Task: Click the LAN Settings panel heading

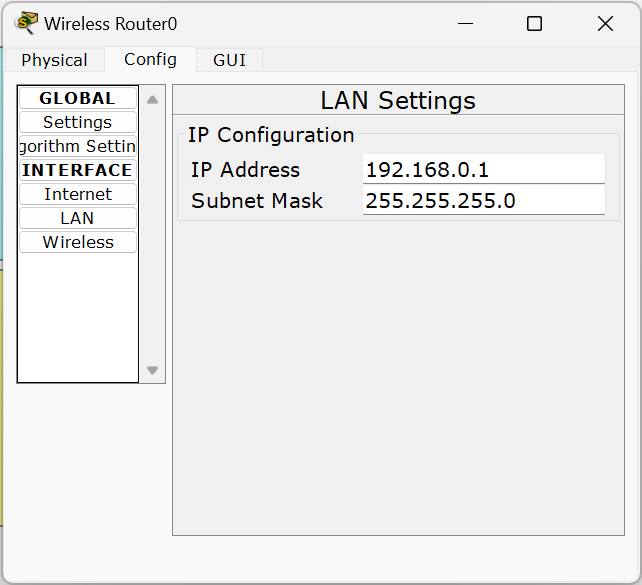Action: (x=398, y=100)
